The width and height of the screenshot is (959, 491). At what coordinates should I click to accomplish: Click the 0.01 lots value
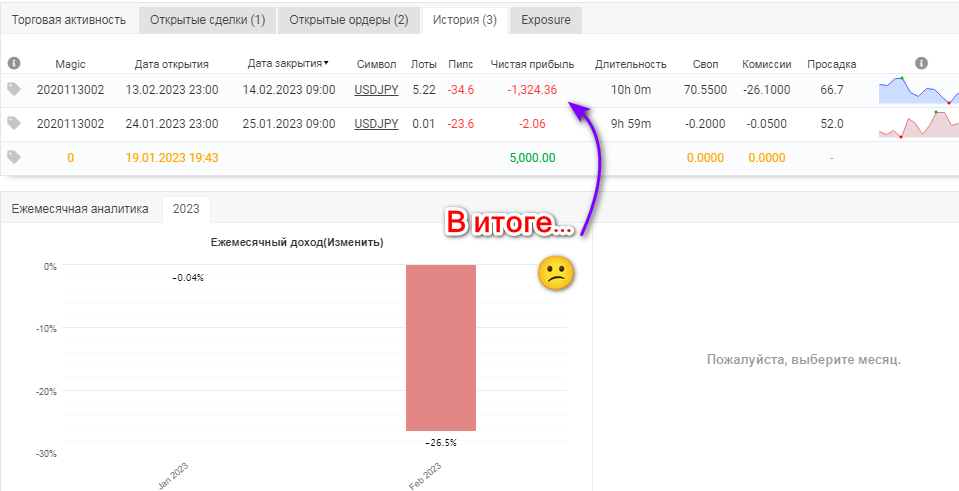(x=424, y=124)
